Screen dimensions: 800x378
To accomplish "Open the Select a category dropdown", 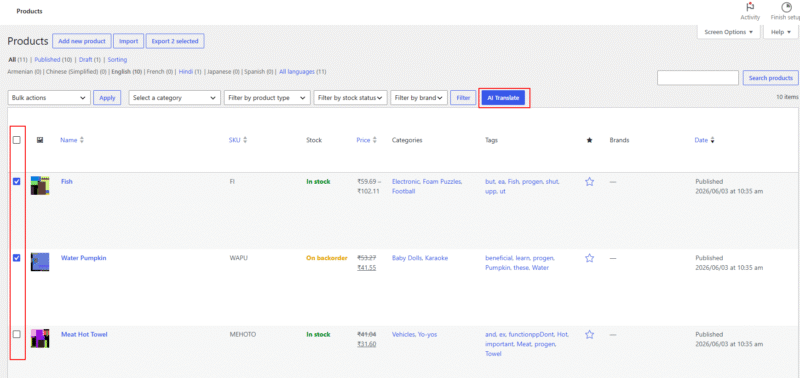I will pos(174,98).
